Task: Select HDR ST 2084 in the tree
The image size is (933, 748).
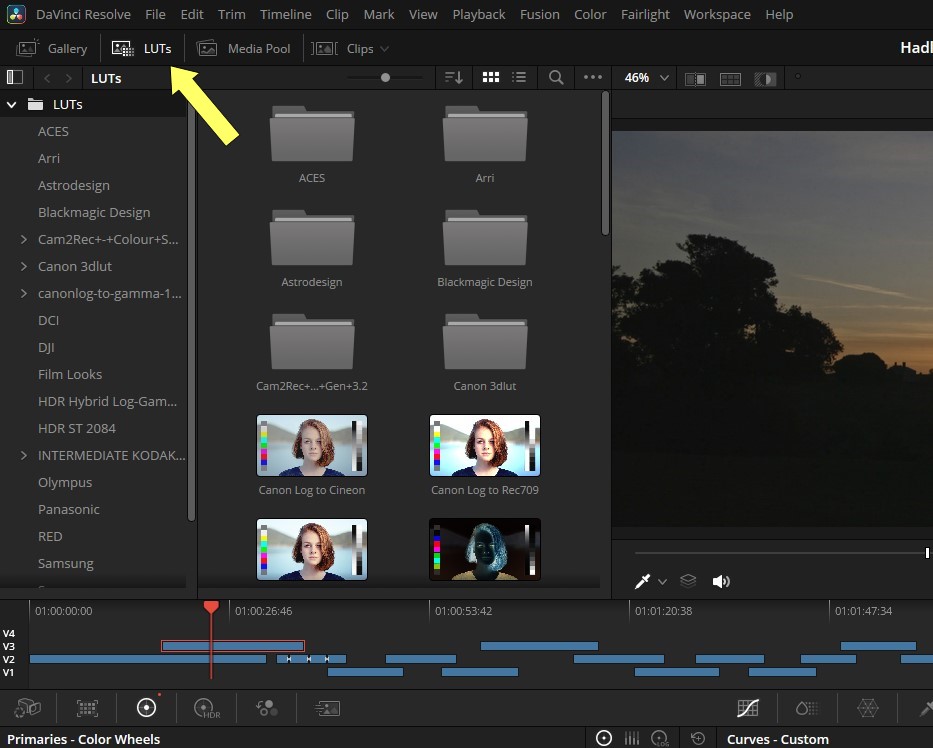Action: coord(77,428)
